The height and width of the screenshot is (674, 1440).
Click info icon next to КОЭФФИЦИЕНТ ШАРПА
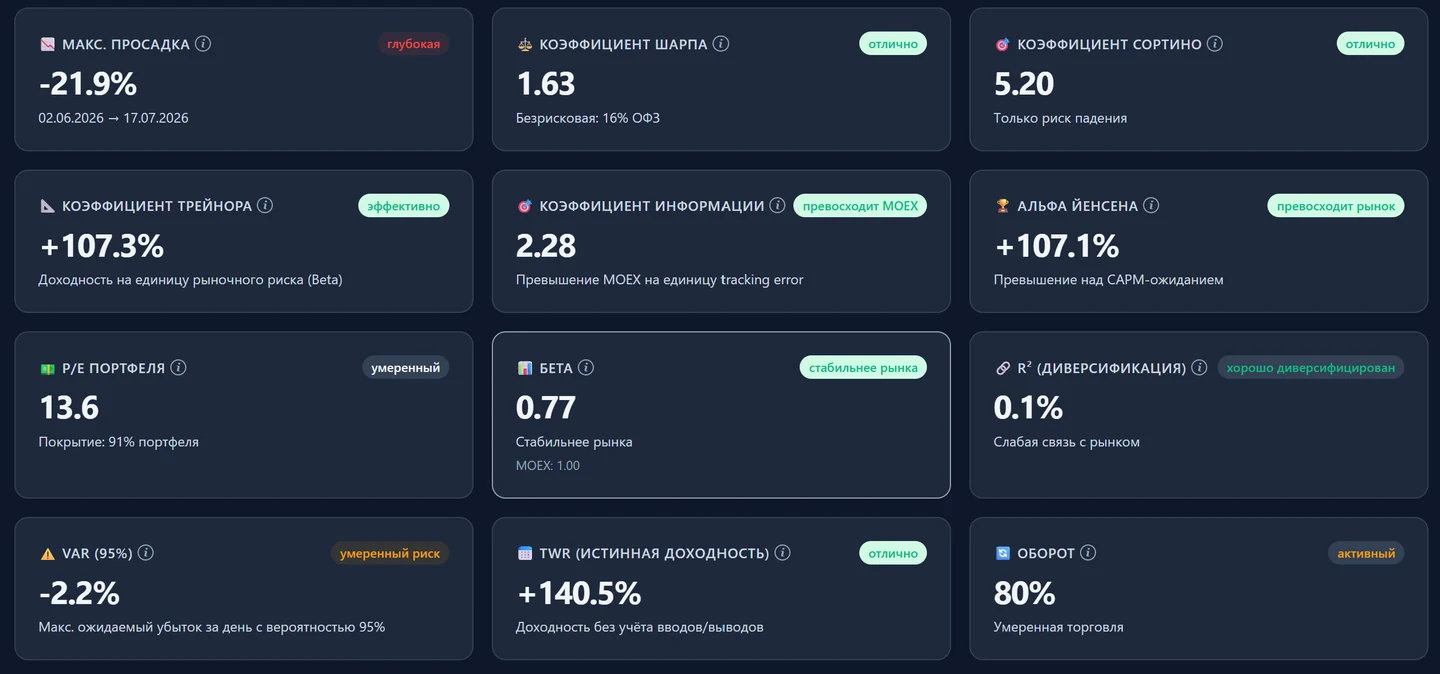tap(721, 44)
